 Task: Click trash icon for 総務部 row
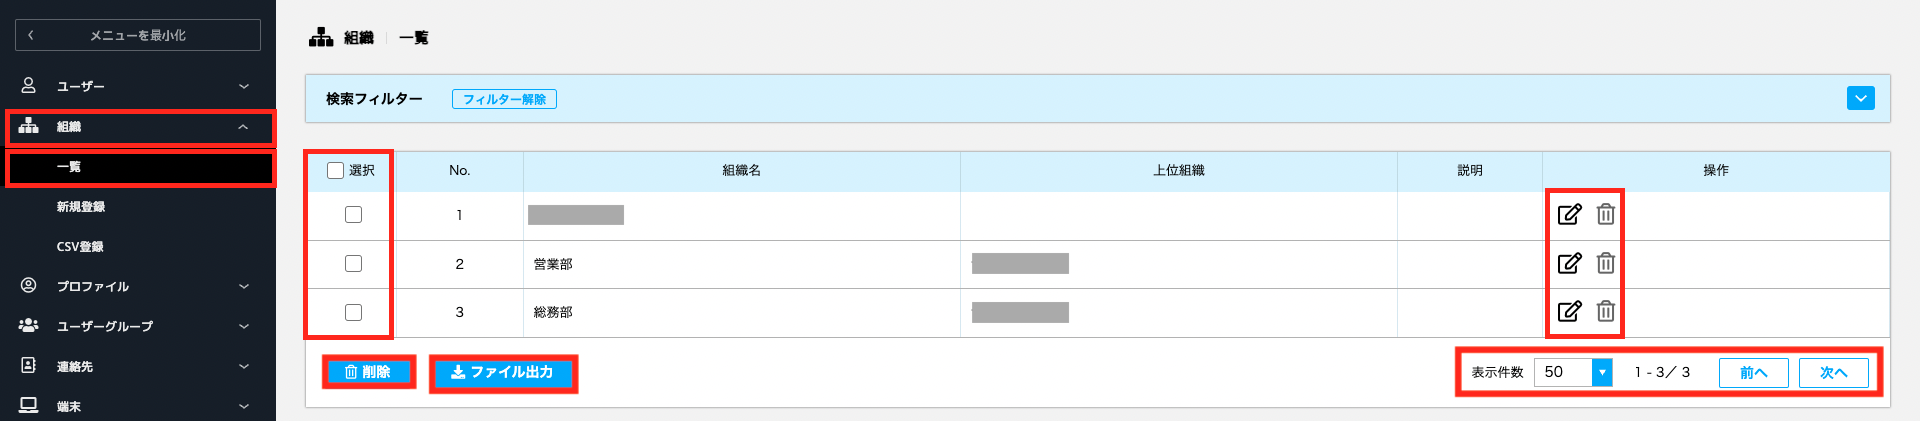(1605, 311)
